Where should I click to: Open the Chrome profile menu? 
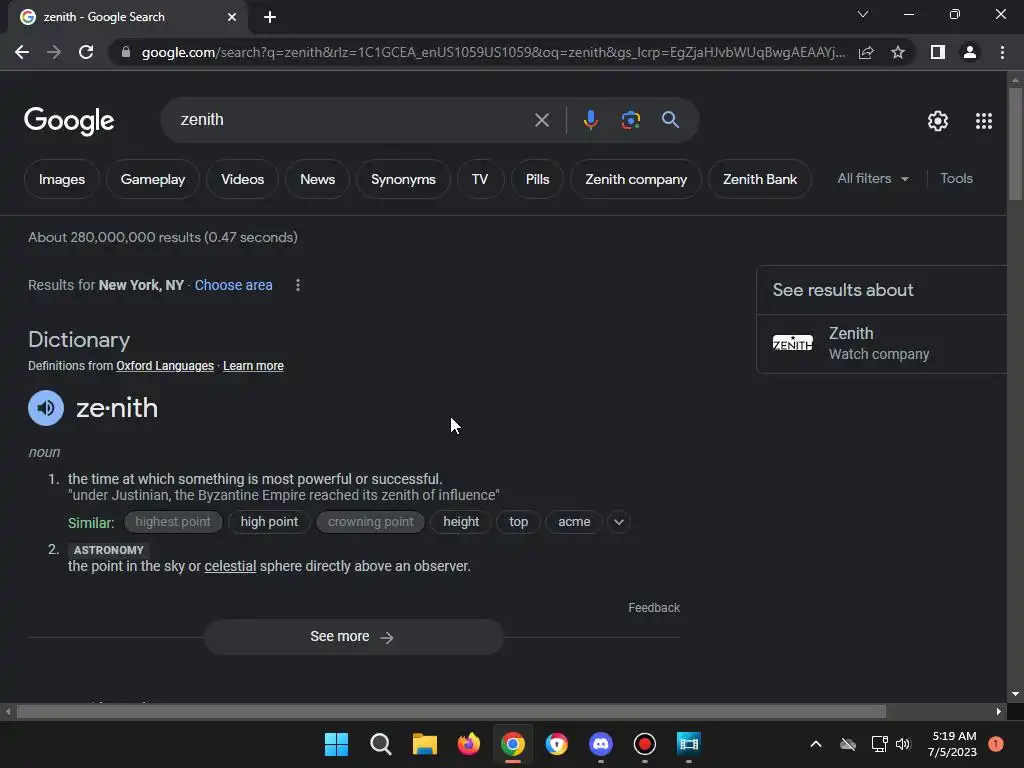coord(970,52)
